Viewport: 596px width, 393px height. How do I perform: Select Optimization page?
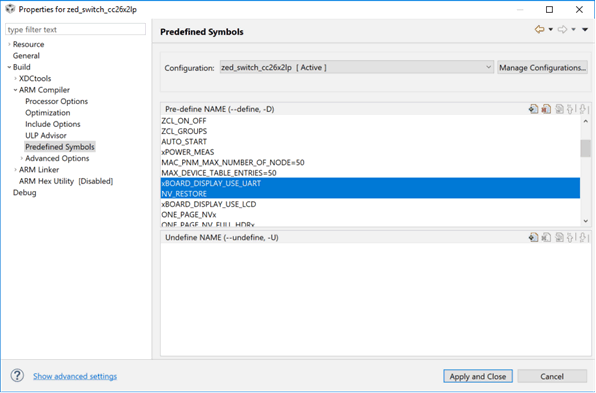pos(48,113)
